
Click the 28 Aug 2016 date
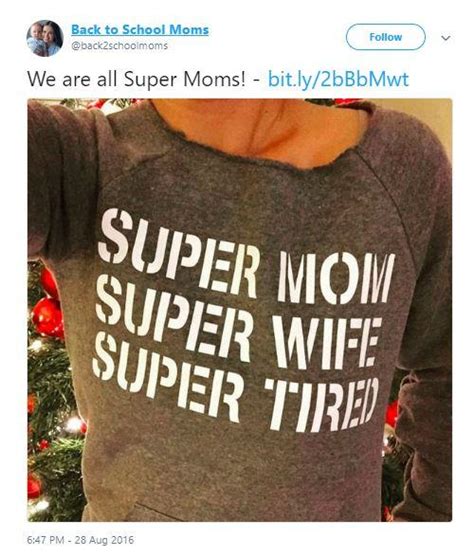point(106,540)
